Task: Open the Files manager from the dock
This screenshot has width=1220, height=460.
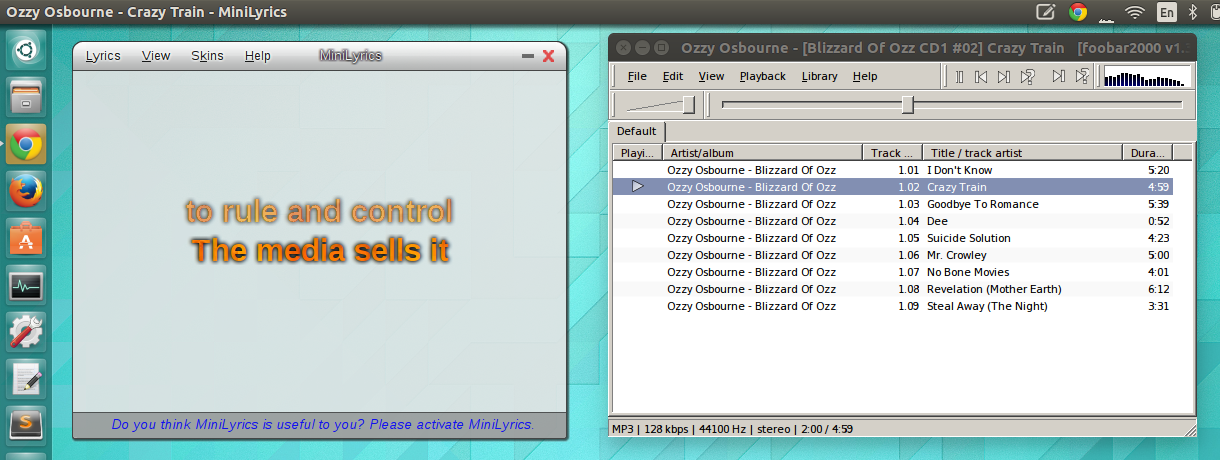Action: tap(26, 97)
